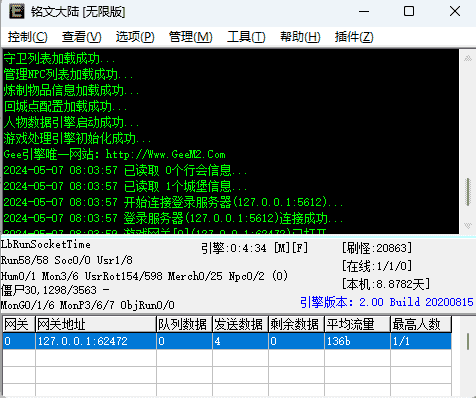Close the 铭文大陆 window
476x398 pixels.
pos(455,12)
